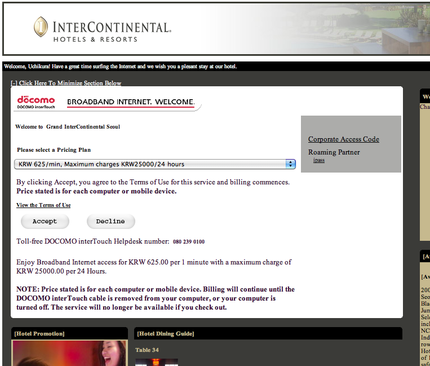This screenshot has height=366, width=430.
Task: Click the Decline button
Action: (111, 221)
